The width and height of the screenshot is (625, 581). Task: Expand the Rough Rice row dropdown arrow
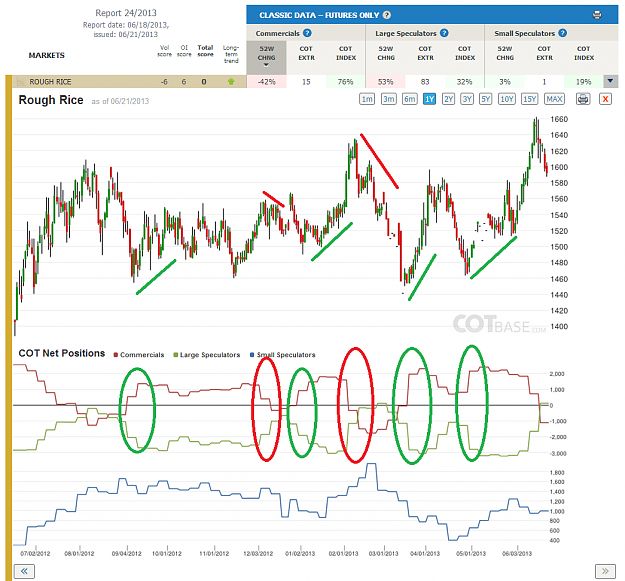pos(610,81)
